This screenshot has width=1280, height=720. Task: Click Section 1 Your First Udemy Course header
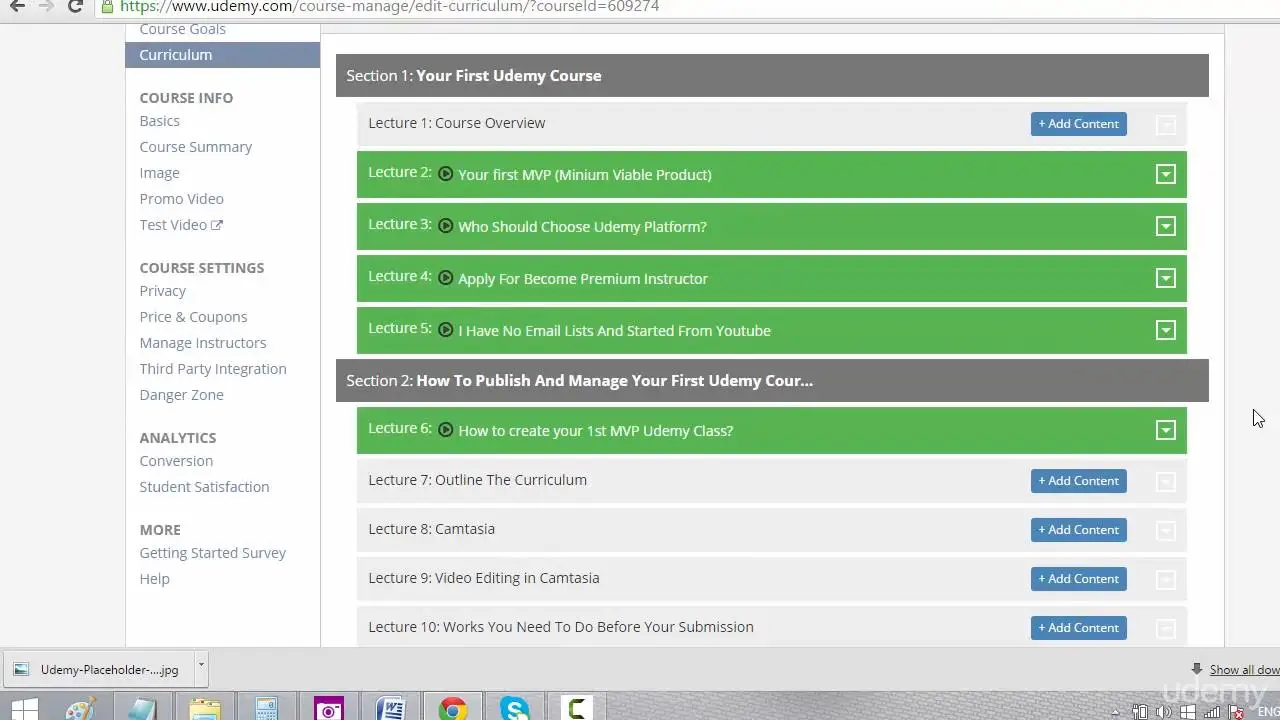[x=772, y=76]
